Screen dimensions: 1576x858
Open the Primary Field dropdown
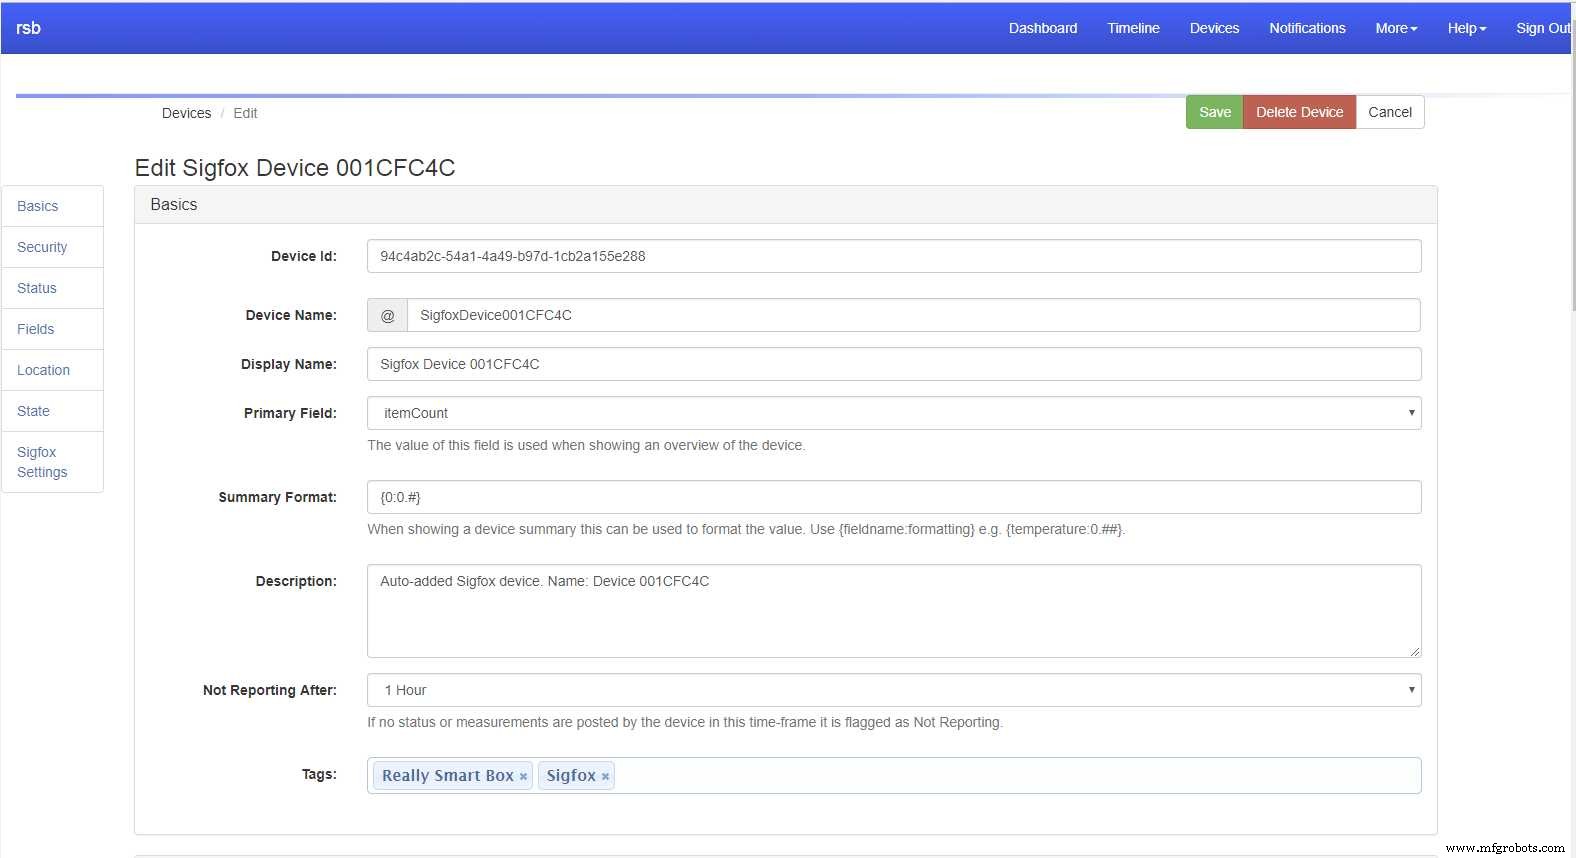coord(893,413)
